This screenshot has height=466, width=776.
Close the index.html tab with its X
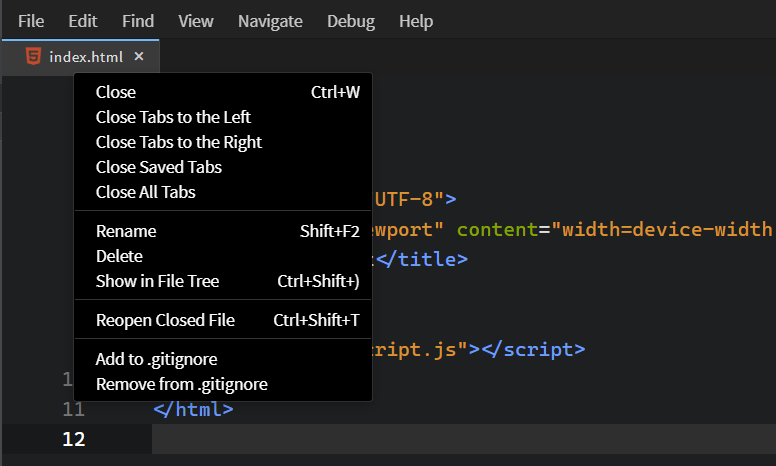pos(139,56)
